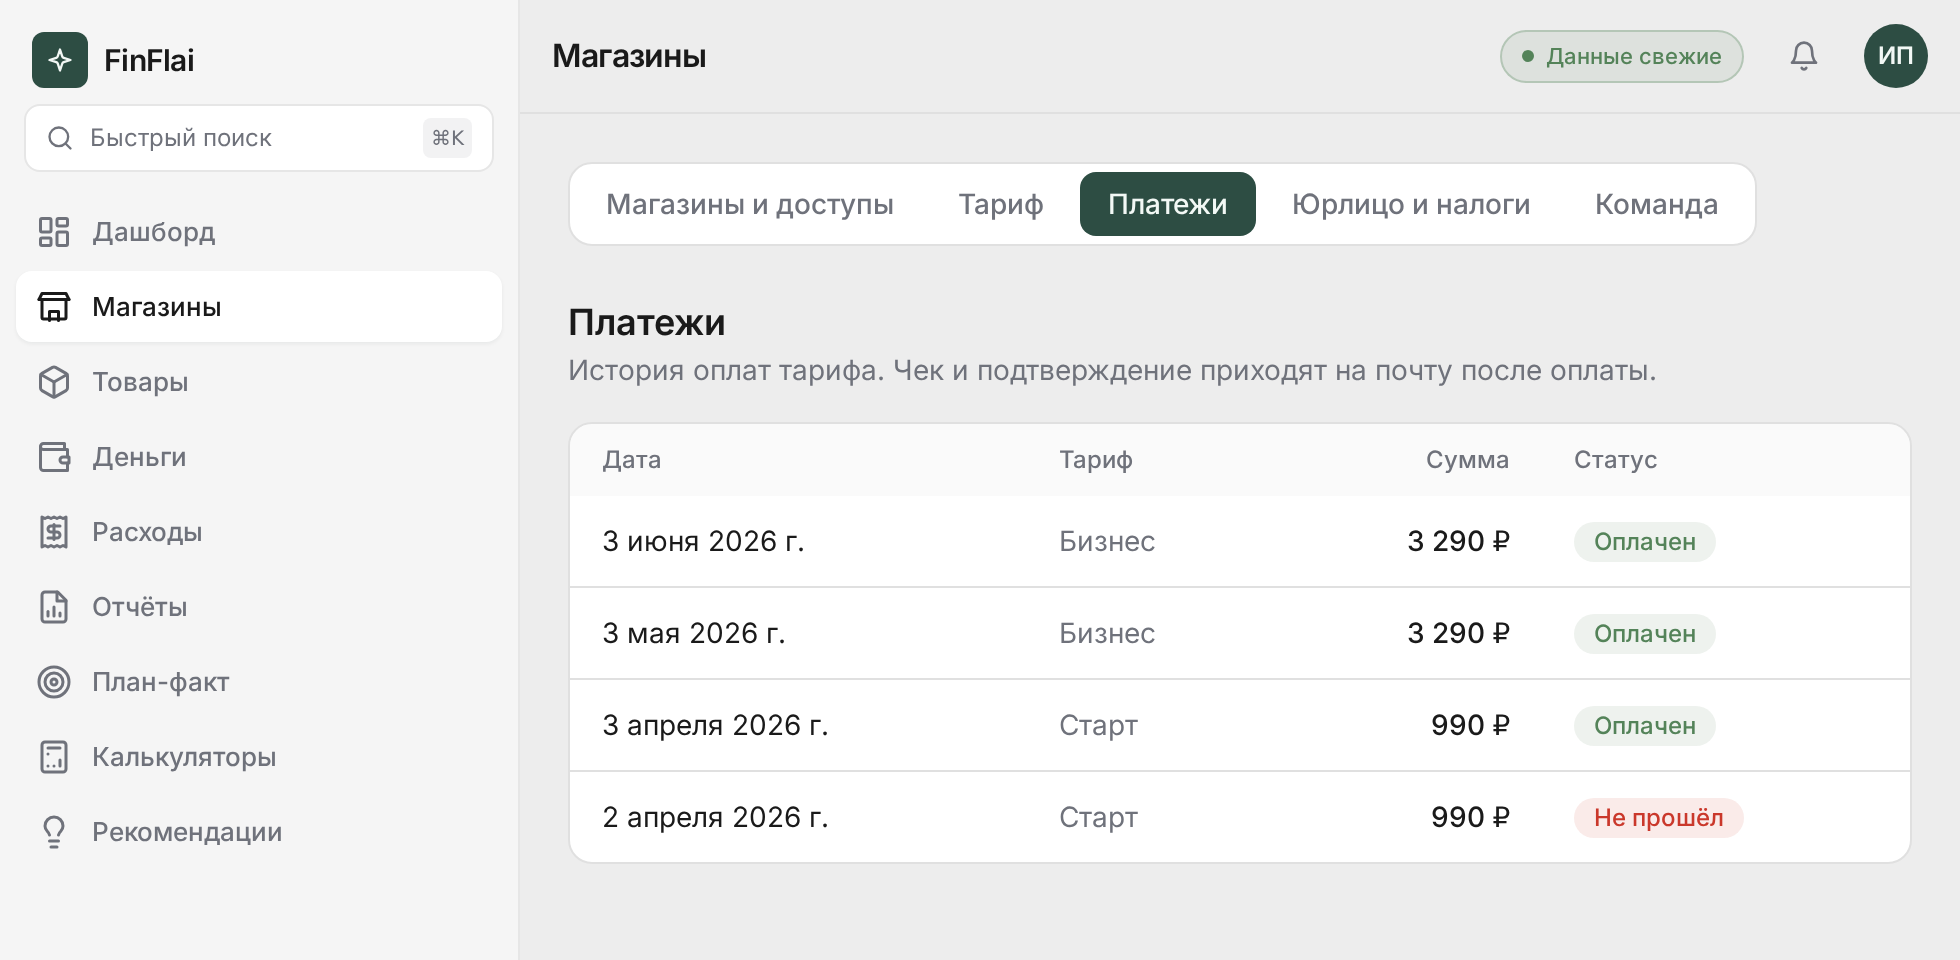This screenshot has height=960, width=1960.
Task: Select the Платежи tab
Action: tap(1168, 204)
